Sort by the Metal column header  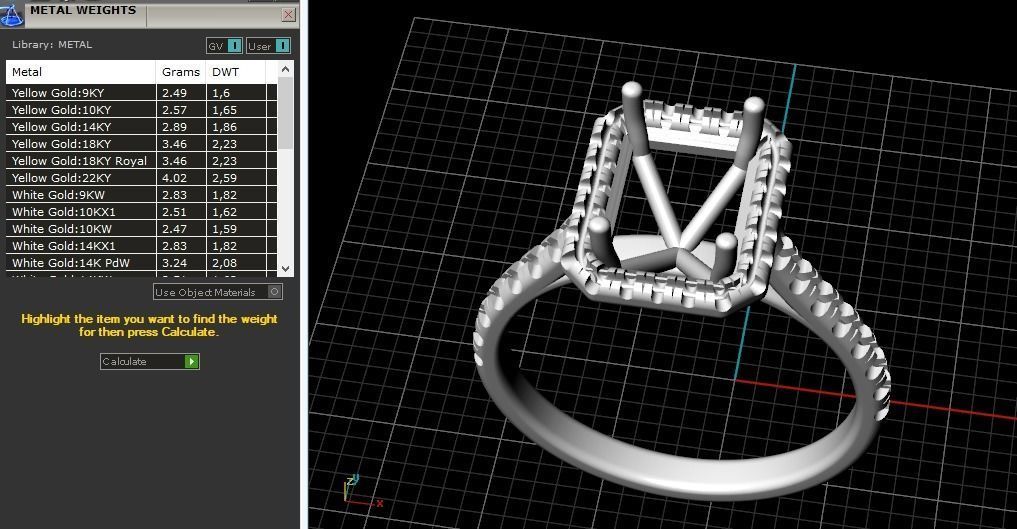pos(80,72)
